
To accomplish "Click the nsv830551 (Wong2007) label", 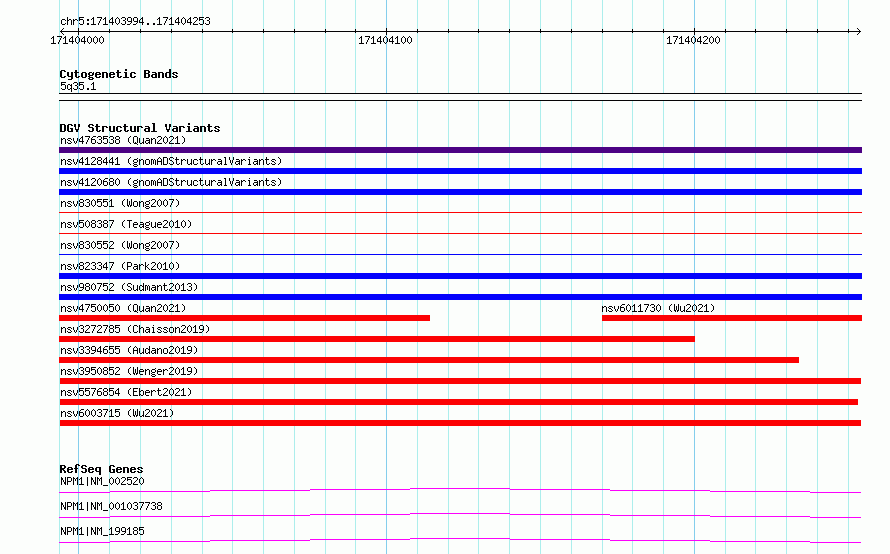I will coord(120,203).
